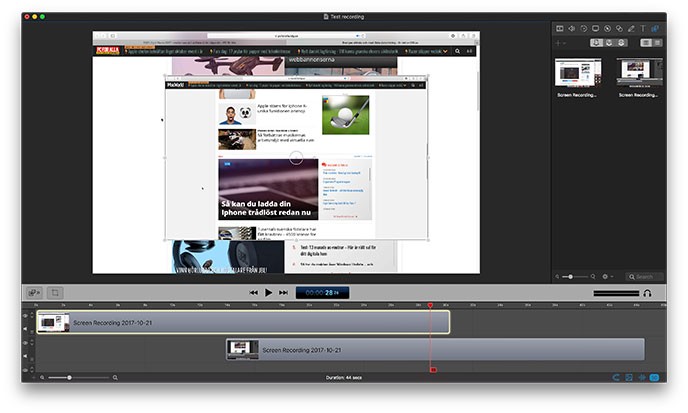The height and width of the screenshot is (413, 688).
Task: Click the highlighted blue rightmost timeline icon
Action: (x=654, y=377)
